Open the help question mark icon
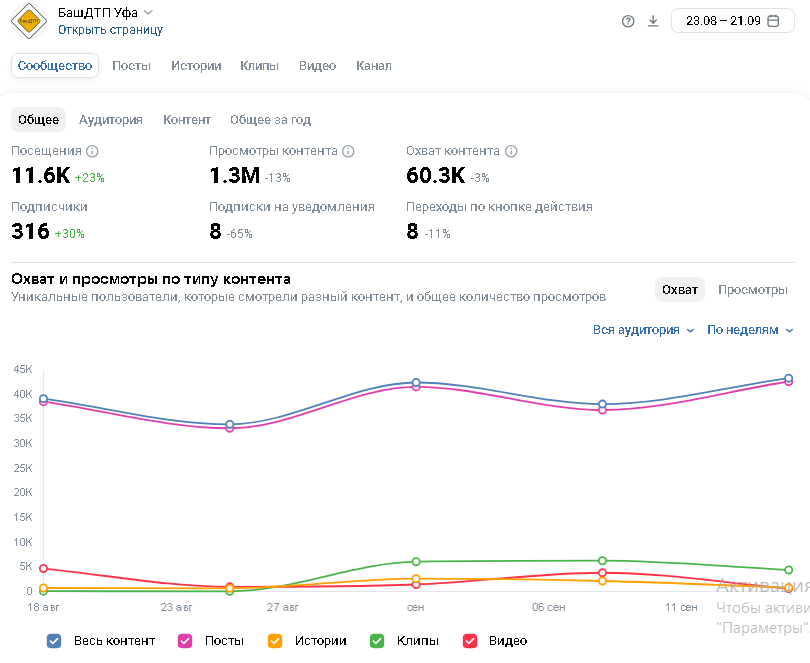The width and height of the screenshot is (810, 663). click(x=628, y=21)
